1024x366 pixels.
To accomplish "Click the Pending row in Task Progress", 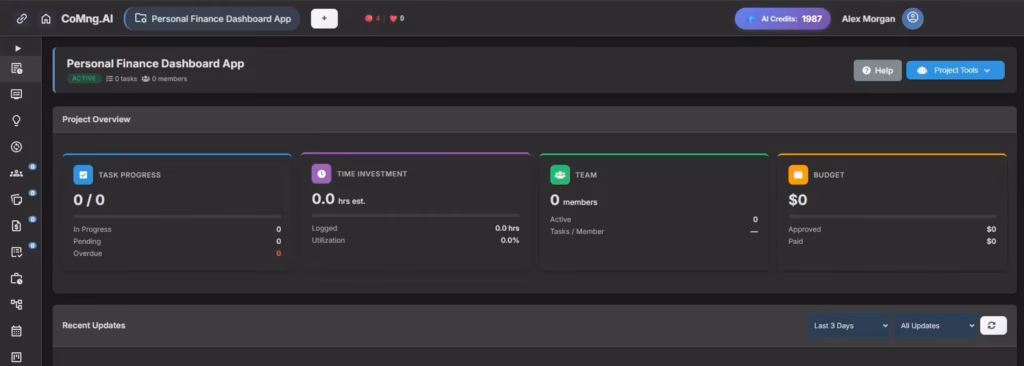I will click(177, 241).
